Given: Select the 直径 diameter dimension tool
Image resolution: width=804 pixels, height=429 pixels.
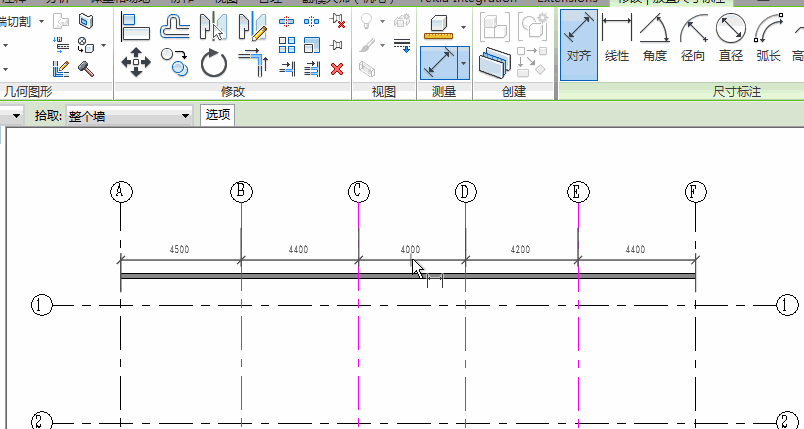Looking at the screenshot, I should (731, 42).
